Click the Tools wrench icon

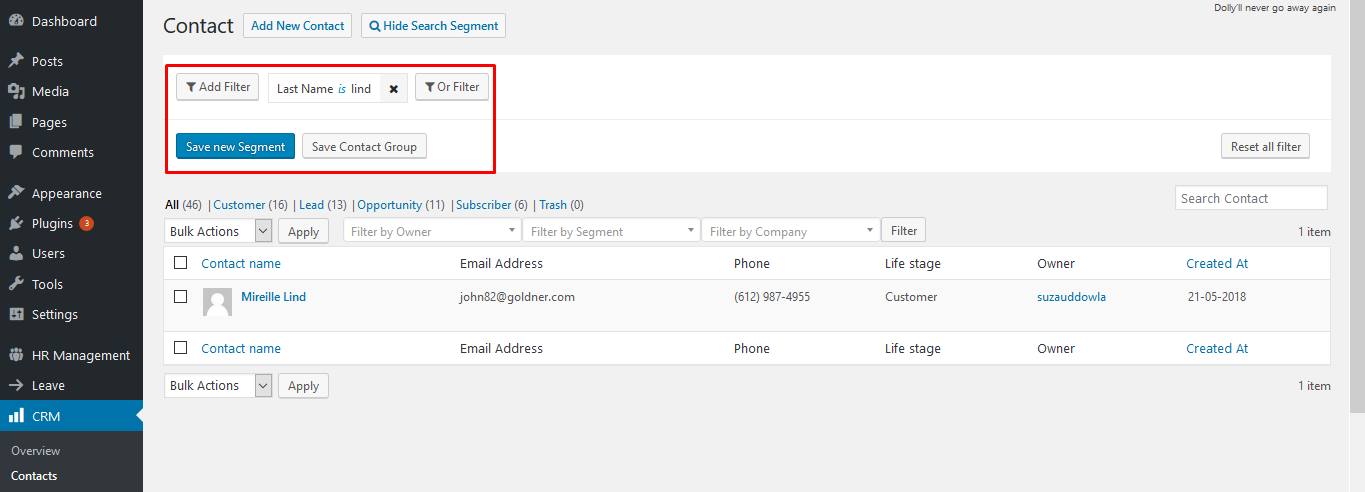click(x=16, y=284)
